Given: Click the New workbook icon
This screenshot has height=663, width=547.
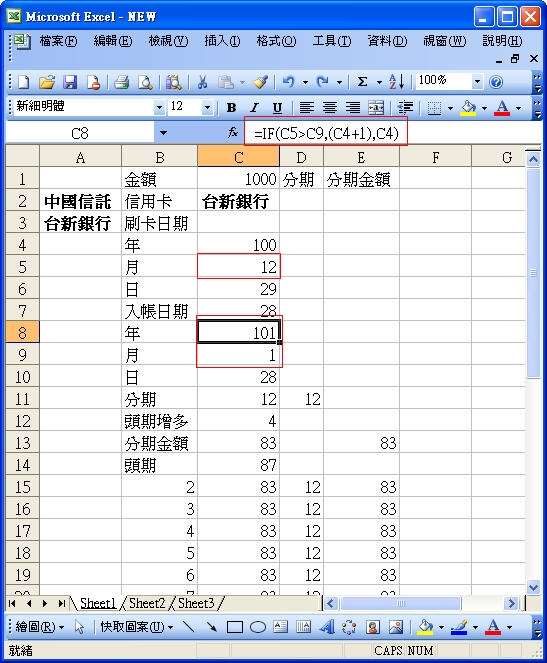Looking at the screenshot, I should coord(23,82).
